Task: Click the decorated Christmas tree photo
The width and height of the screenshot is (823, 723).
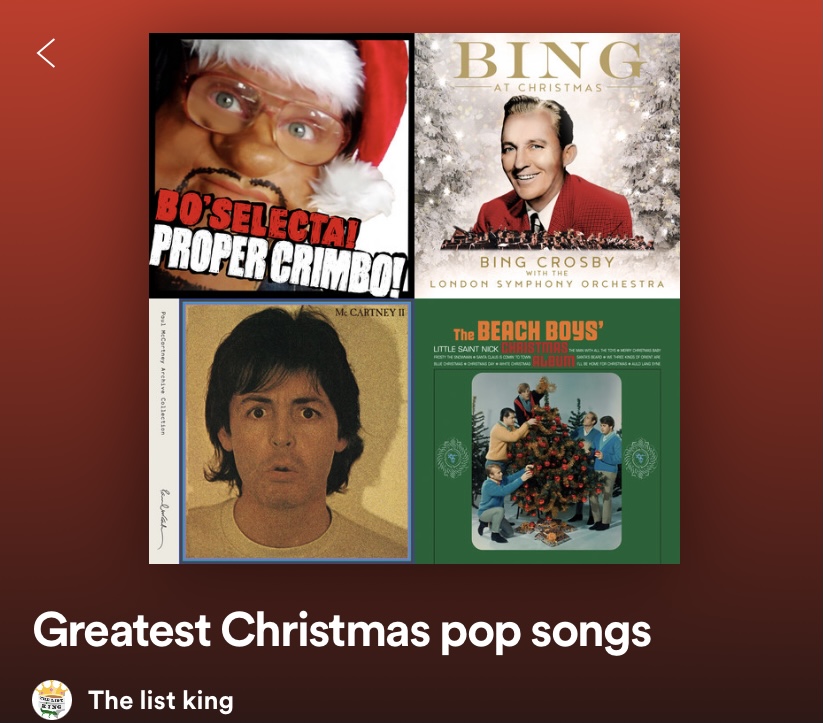Action: coord(546,462)
